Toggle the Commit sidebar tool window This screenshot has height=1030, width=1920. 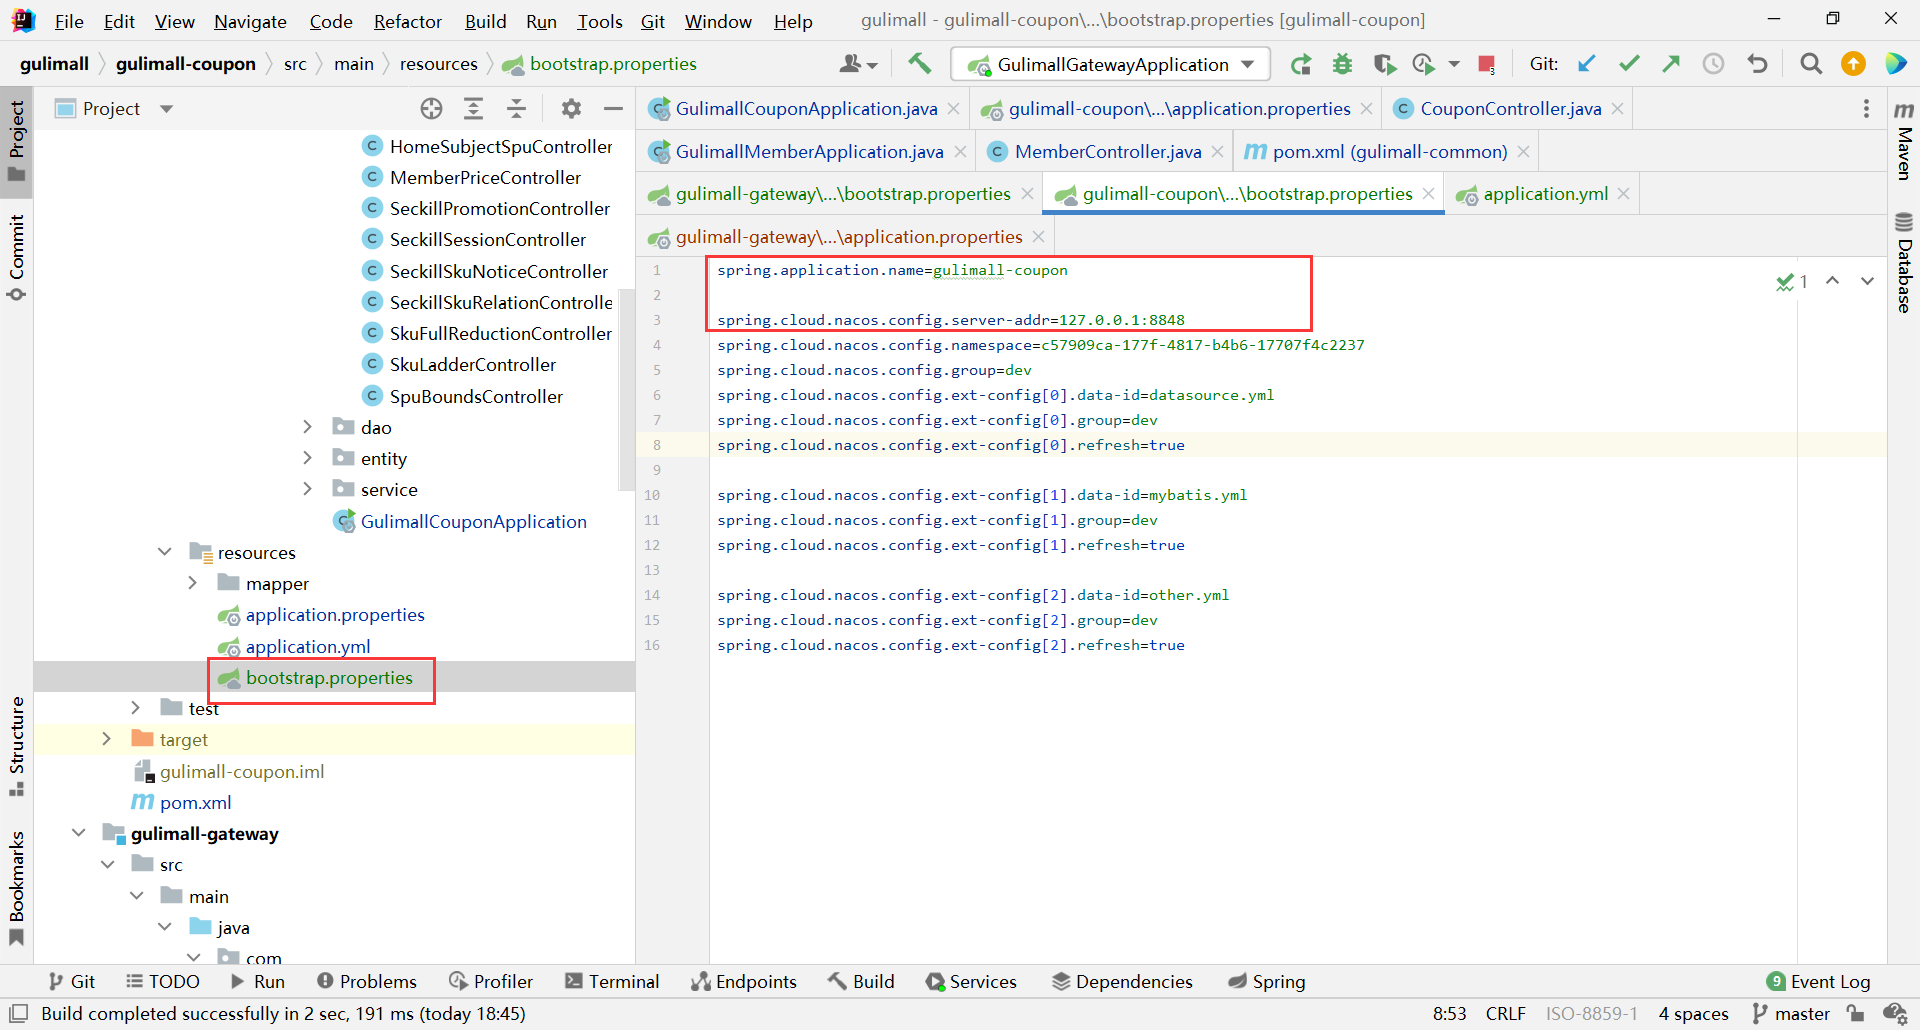tap(16, 257)
